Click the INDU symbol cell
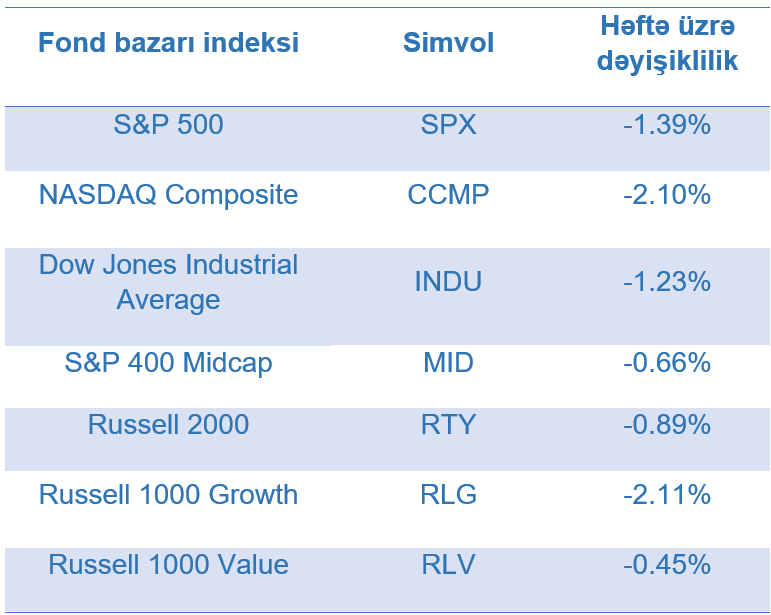Viewport: 771px width, 615px height. [448, 282]
